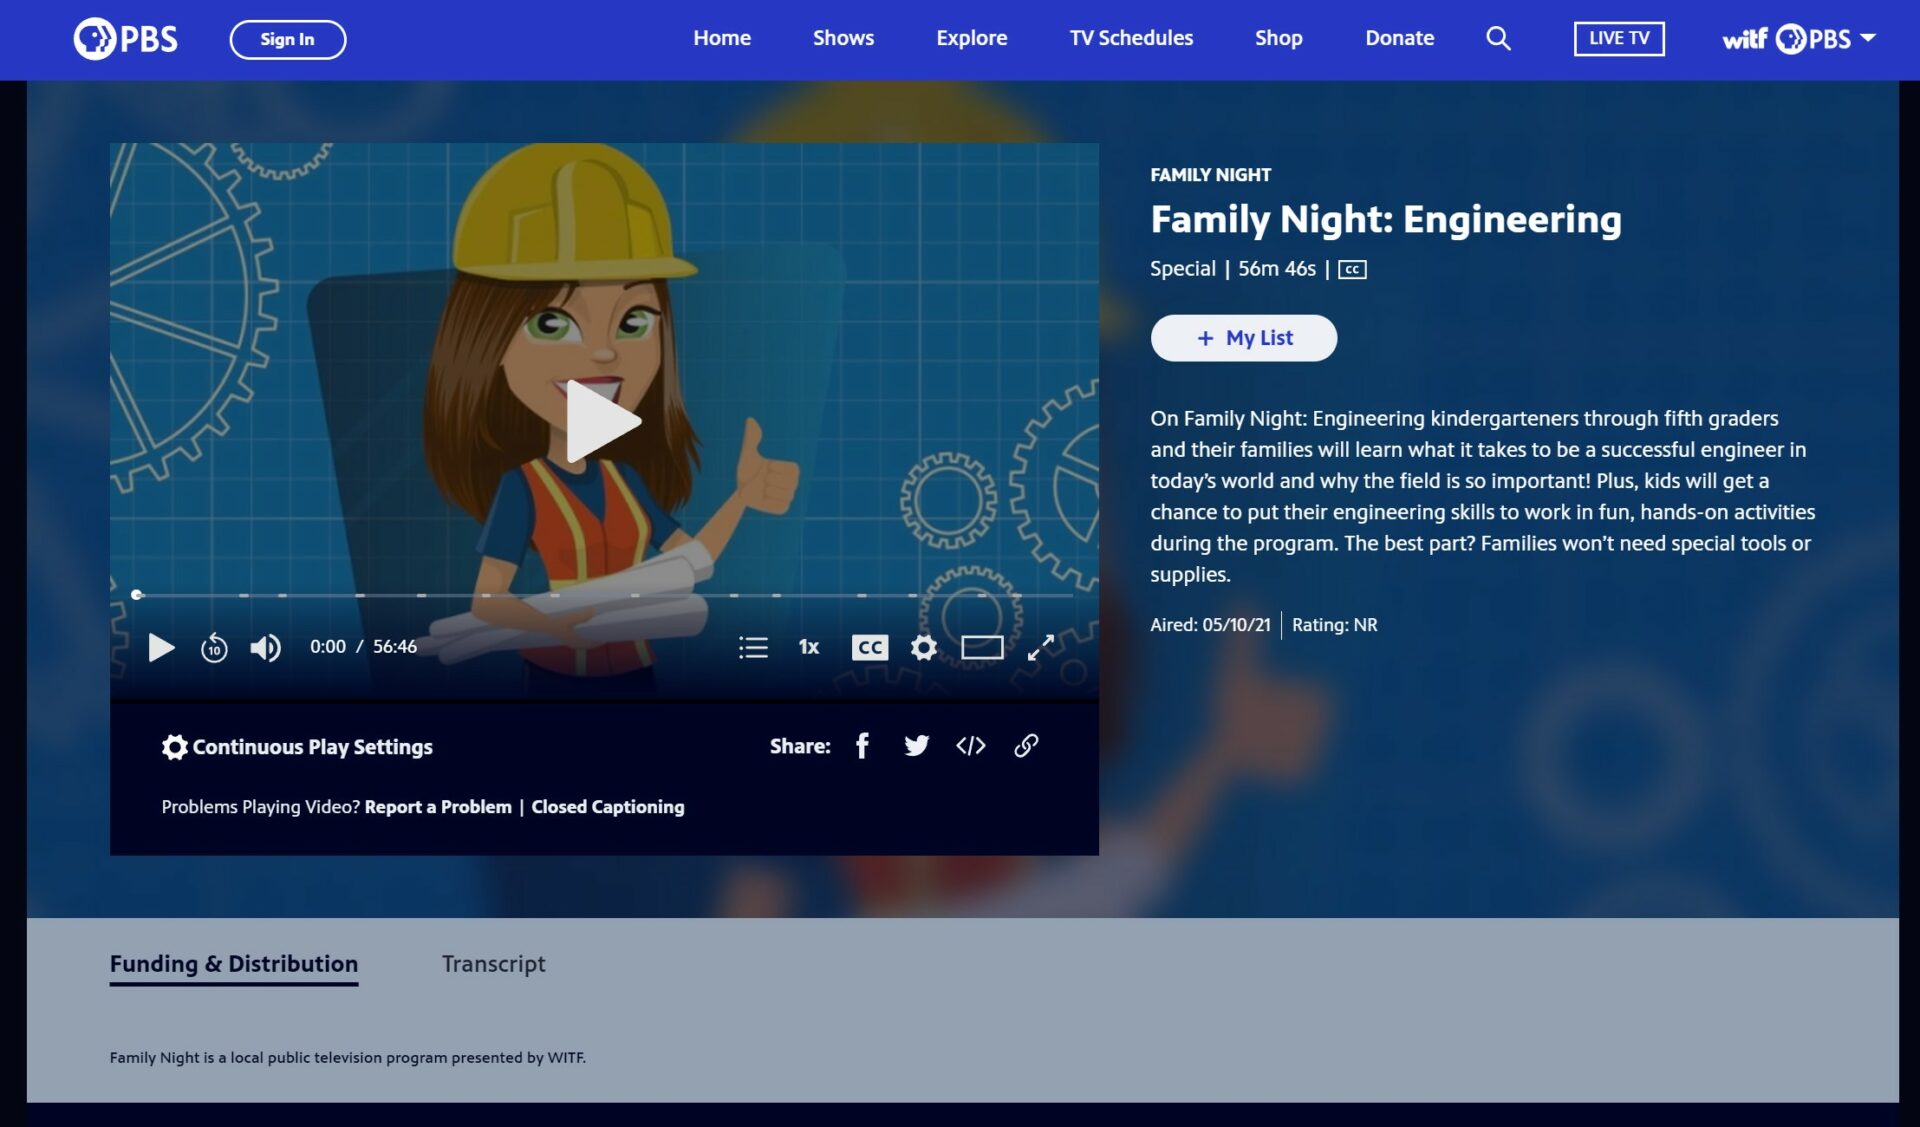Click the FAMILY NIGHT show link
Image resolution: width=1920 pixels, height=1127 pixels.
(1211, 175)
